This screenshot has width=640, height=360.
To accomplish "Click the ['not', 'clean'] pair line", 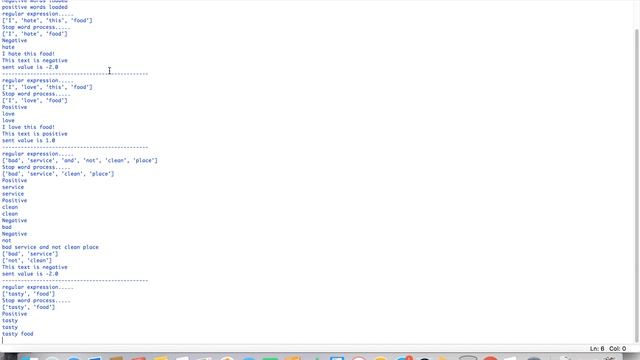I will coord(27,260).
